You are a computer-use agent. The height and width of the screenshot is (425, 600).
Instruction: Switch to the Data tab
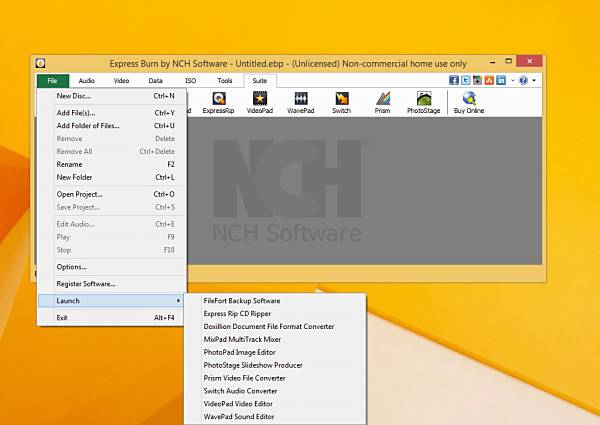click(x=156, y=81)
